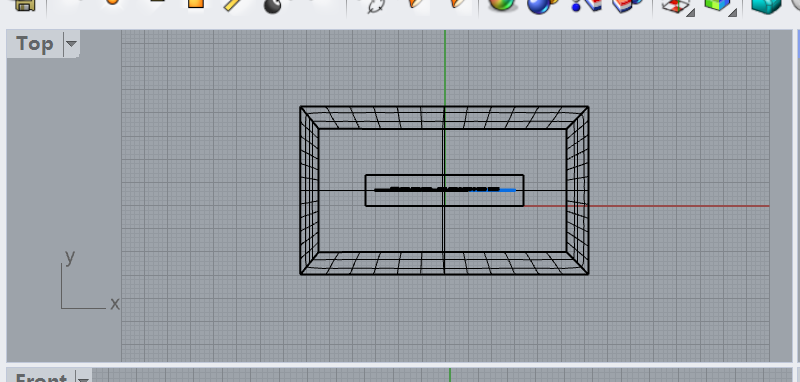800x382 pixels.
Task: Click the teal solid box icon
Action: pyautogui.click(x=766, y=5)
